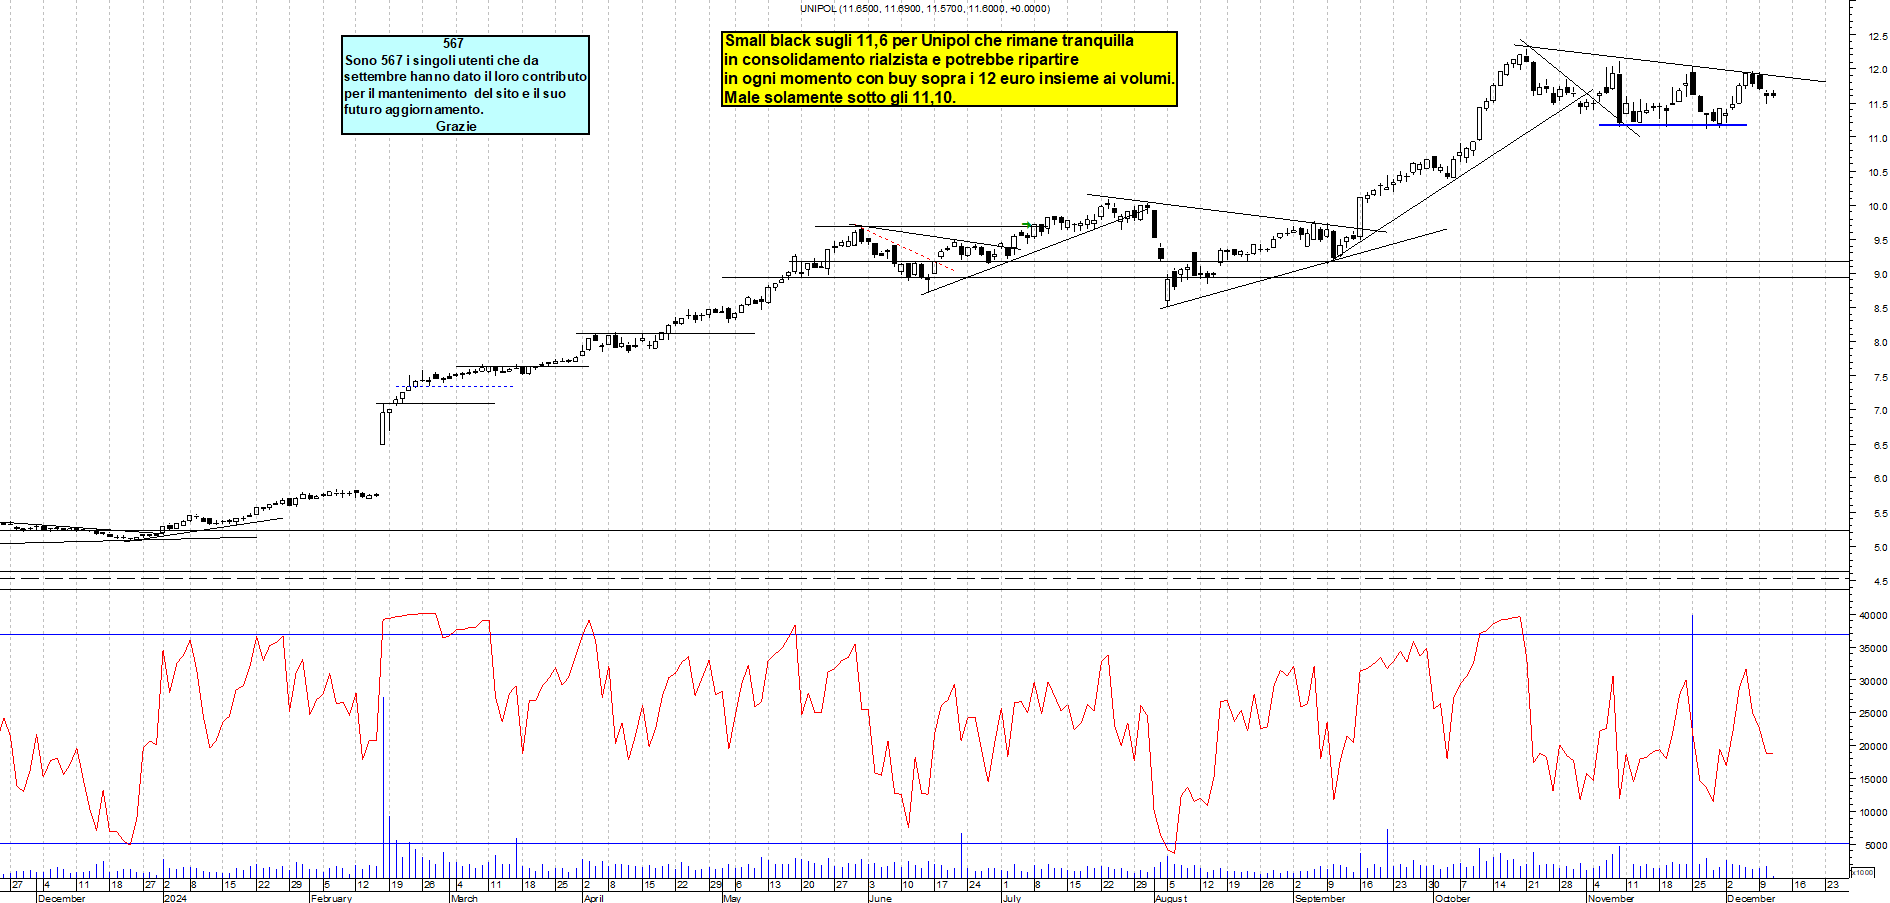Click the blue support line near 11.1
Screen dimensions: 1890x903
click(x=1672, y=125)
